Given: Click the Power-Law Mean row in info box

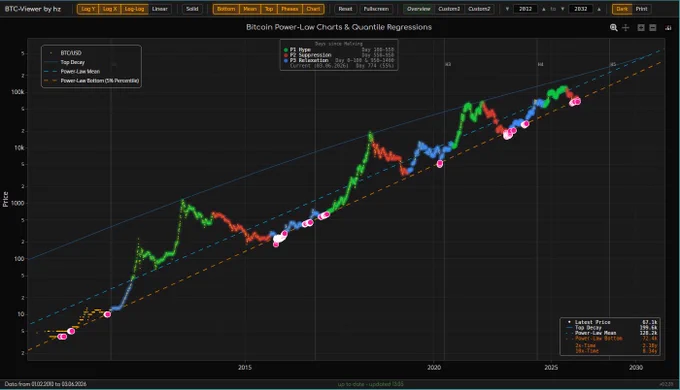Looking at the screenshot, I should point(612,333).
